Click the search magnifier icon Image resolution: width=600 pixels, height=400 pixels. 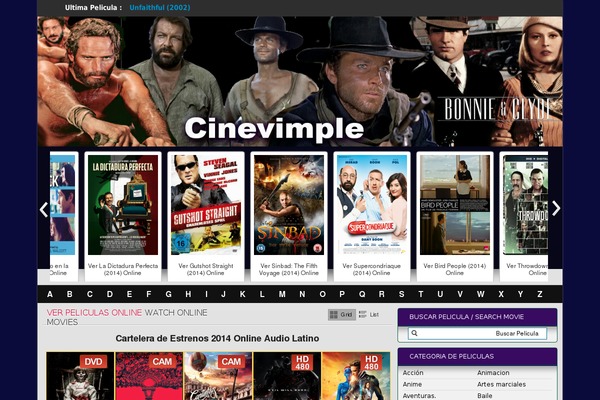tap(414, 333)
